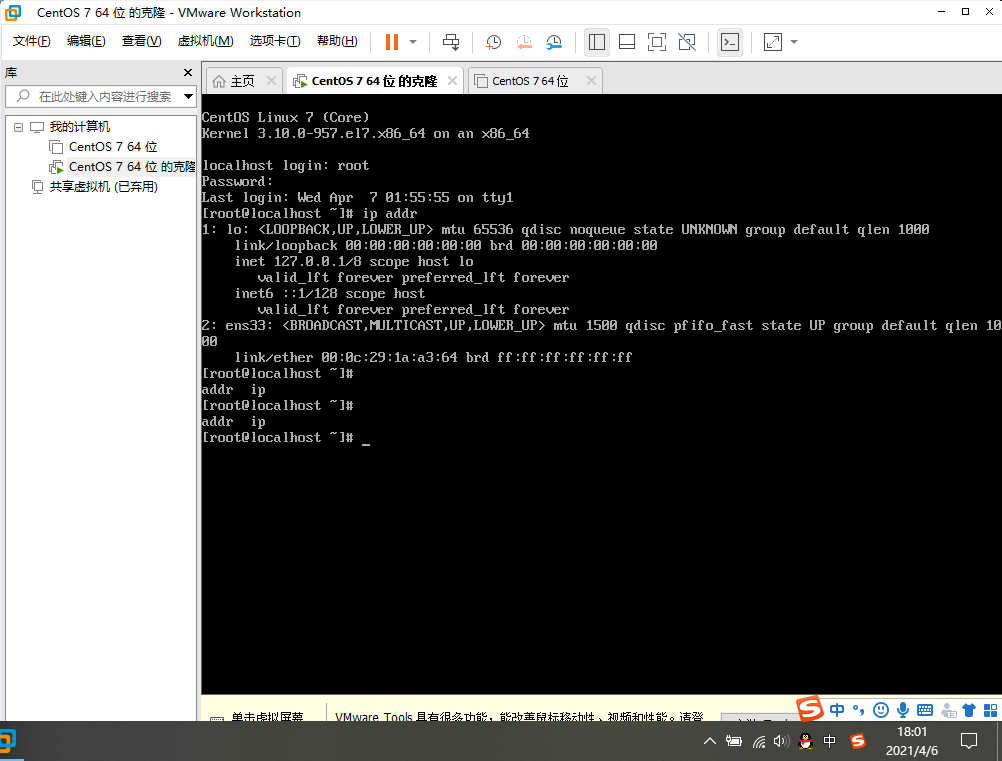Open the Wi-Fi network tray icon
The height and width of the screenshot is (761, 1002).
coord(759,741)
